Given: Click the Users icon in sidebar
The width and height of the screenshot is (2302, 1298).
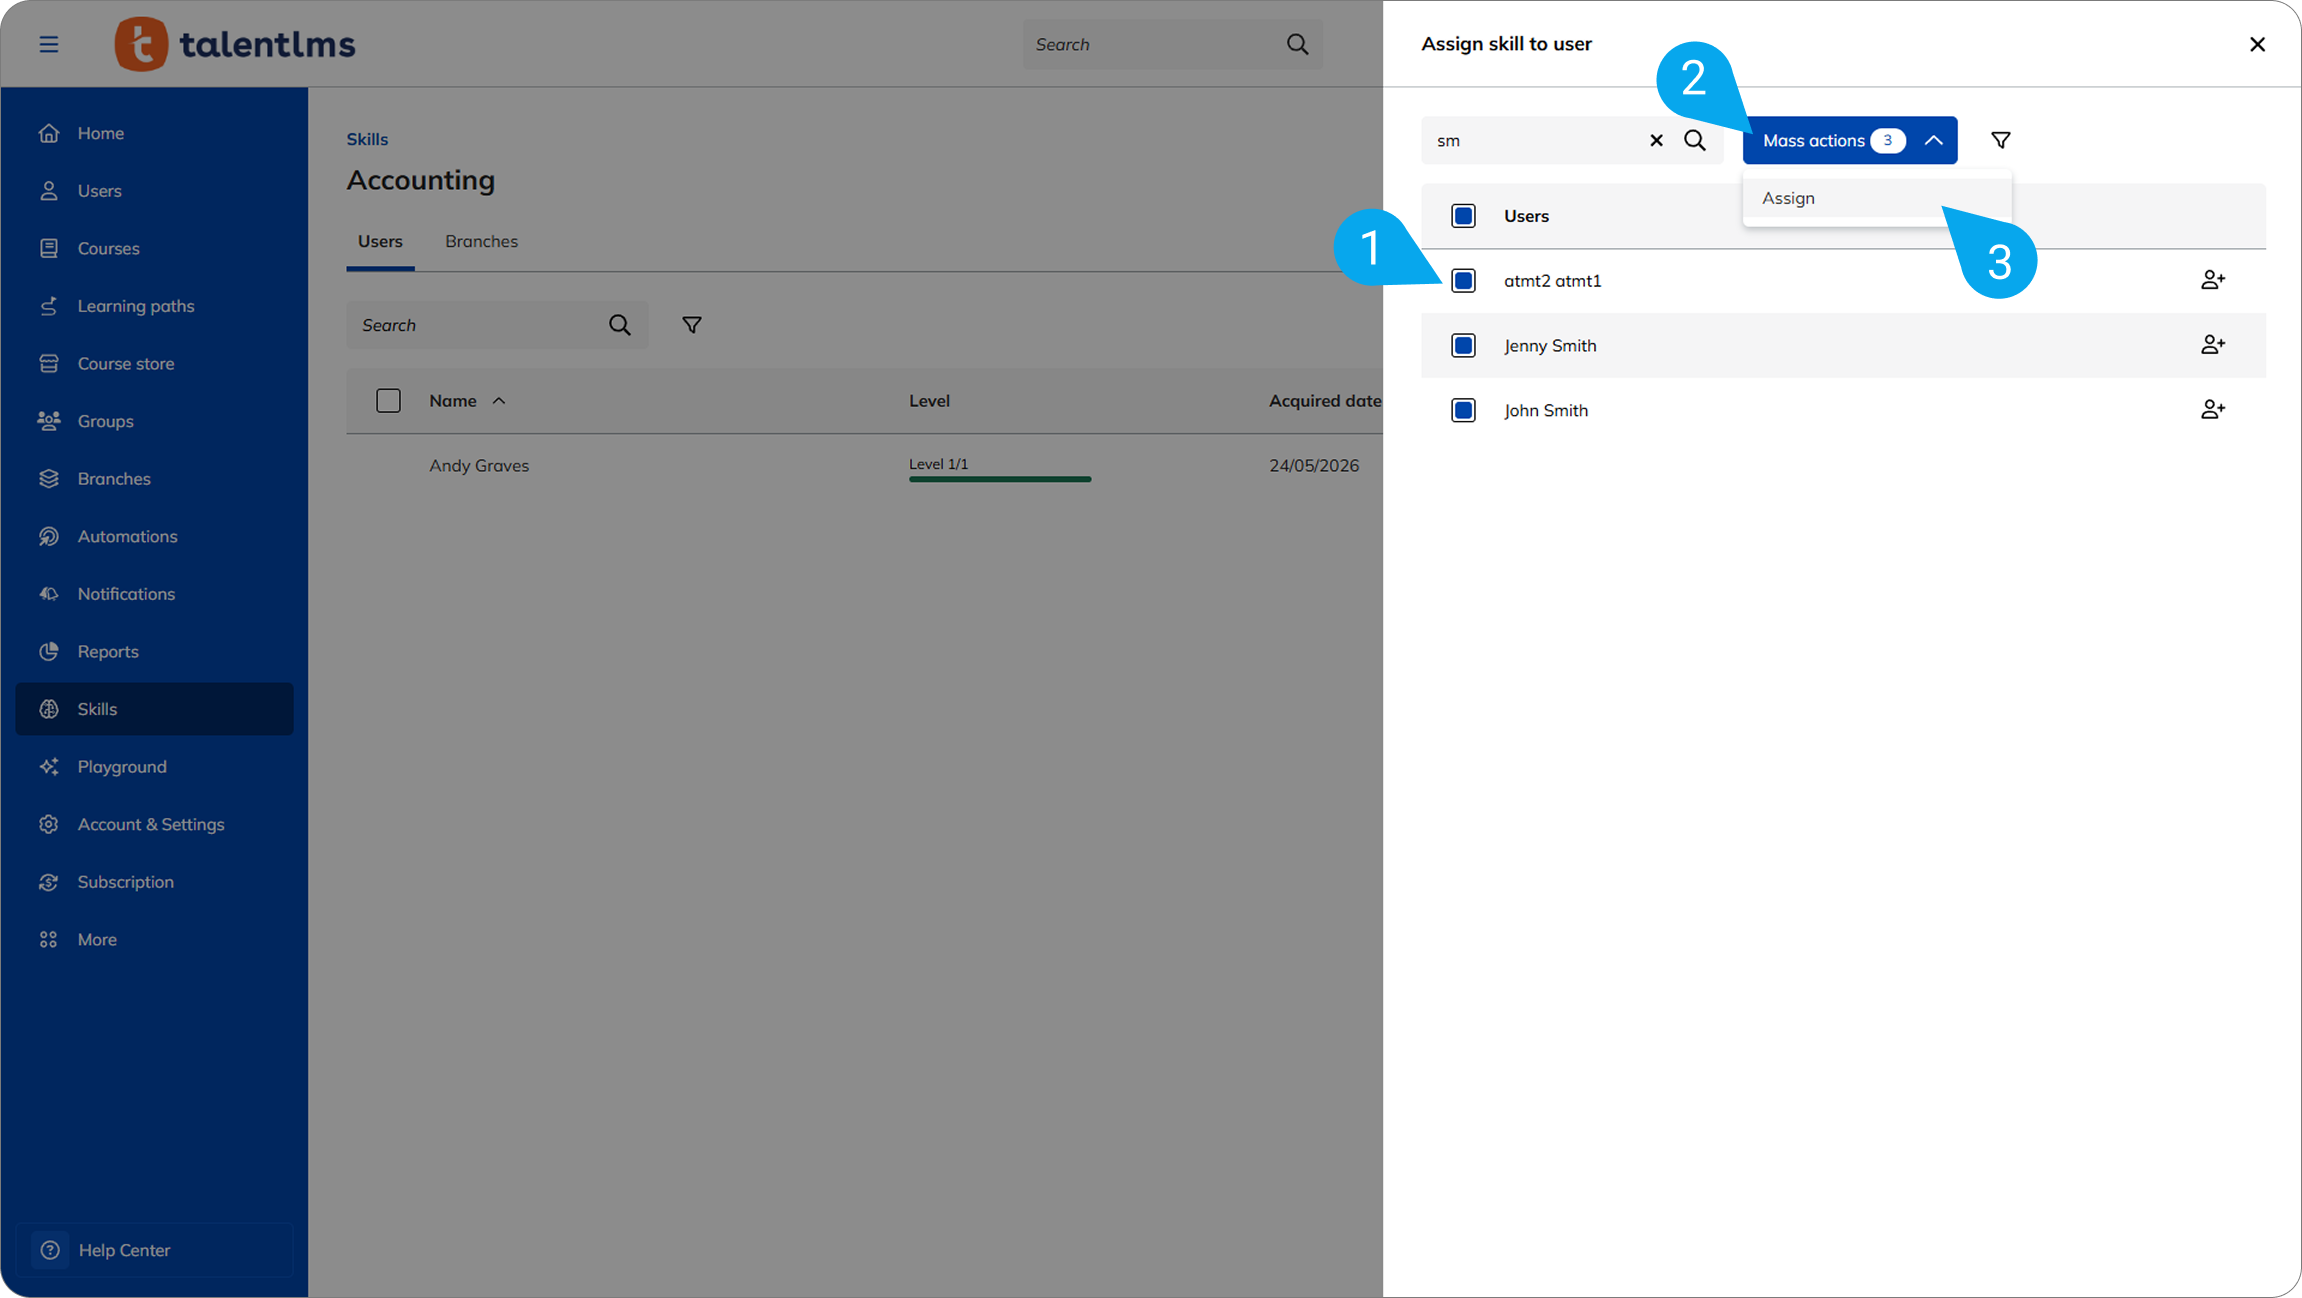Looking at the screenshot, I should (49, 191).
